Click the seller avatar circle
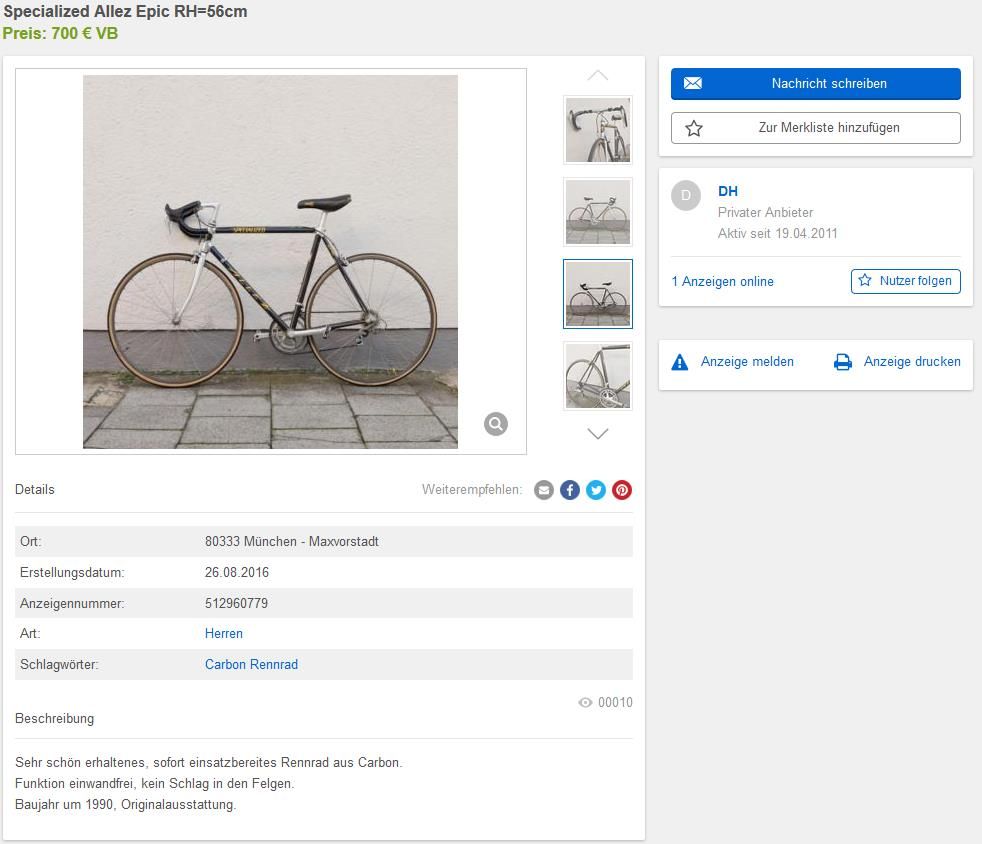The image size is (982, 844). [686, 196]
